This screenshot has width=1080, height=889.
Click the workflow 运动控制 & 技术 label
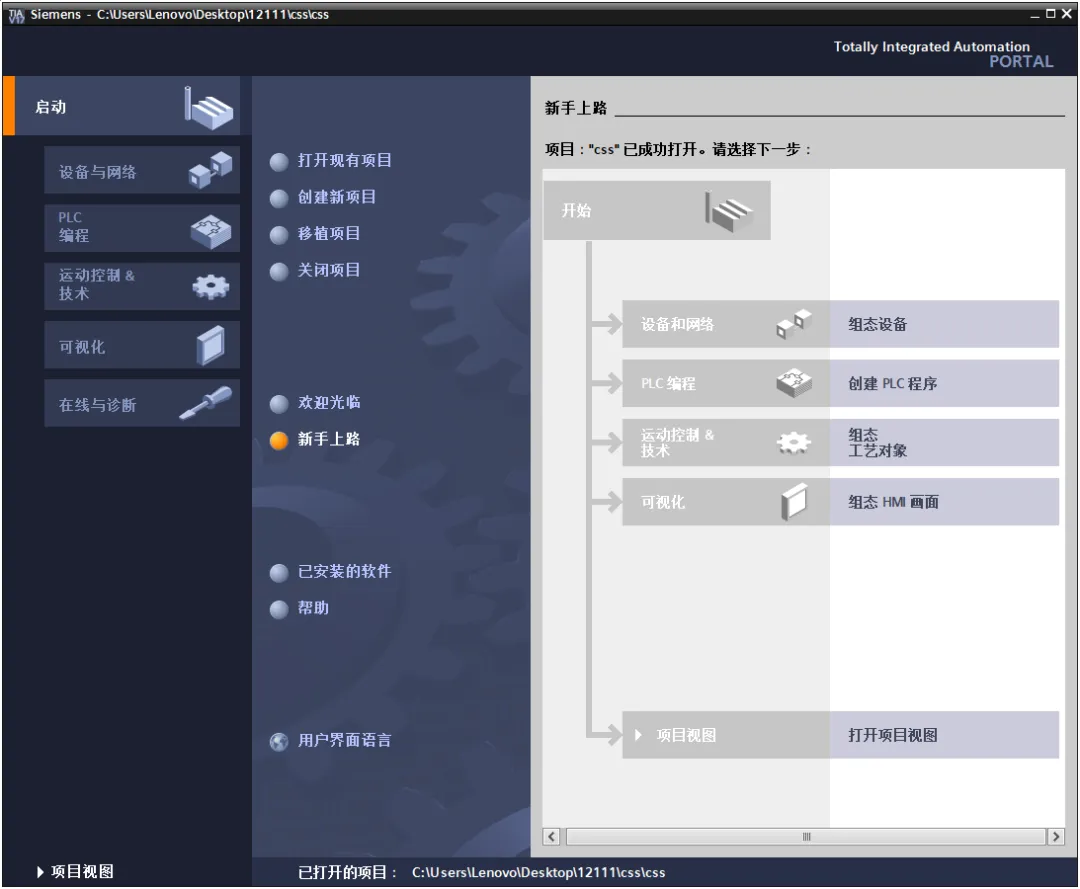click(677, 443)
